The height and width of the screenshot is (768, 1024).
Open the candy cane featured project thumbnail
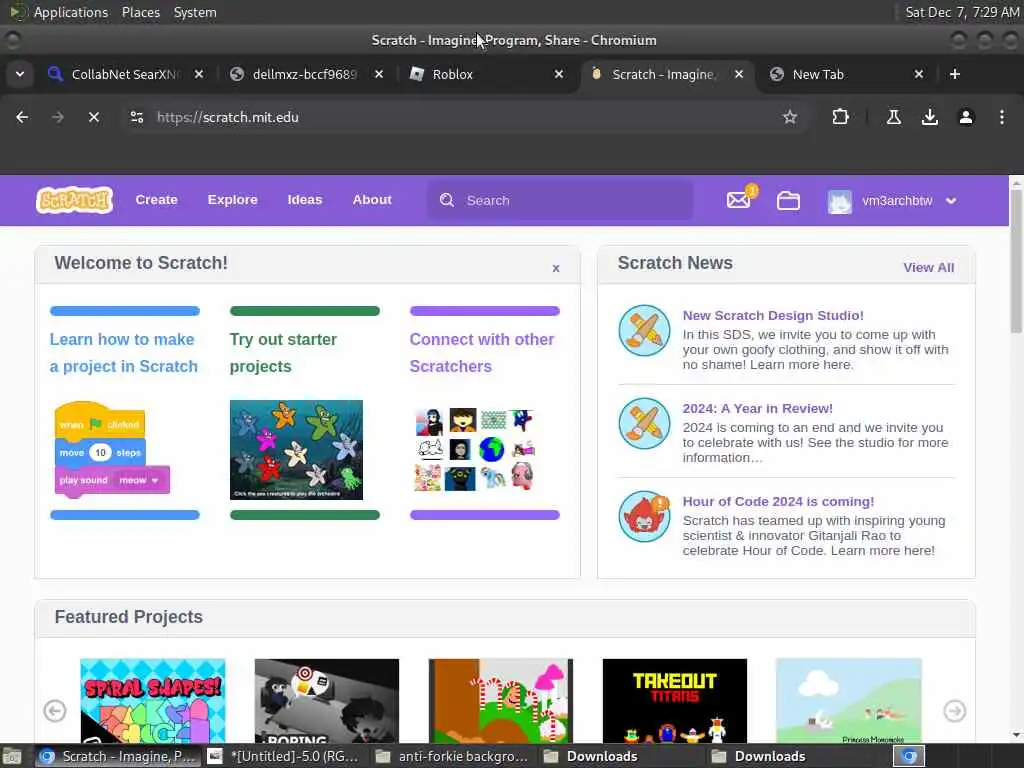pyautogui.click(x=501, y=701)
